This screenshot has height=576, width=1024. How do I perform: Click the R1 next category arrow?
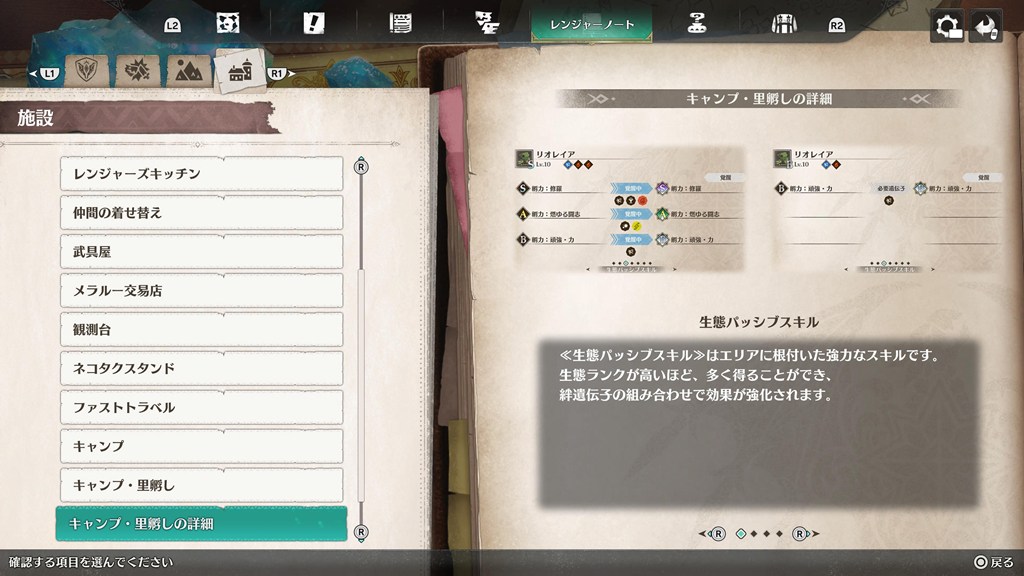pos(281,73)
